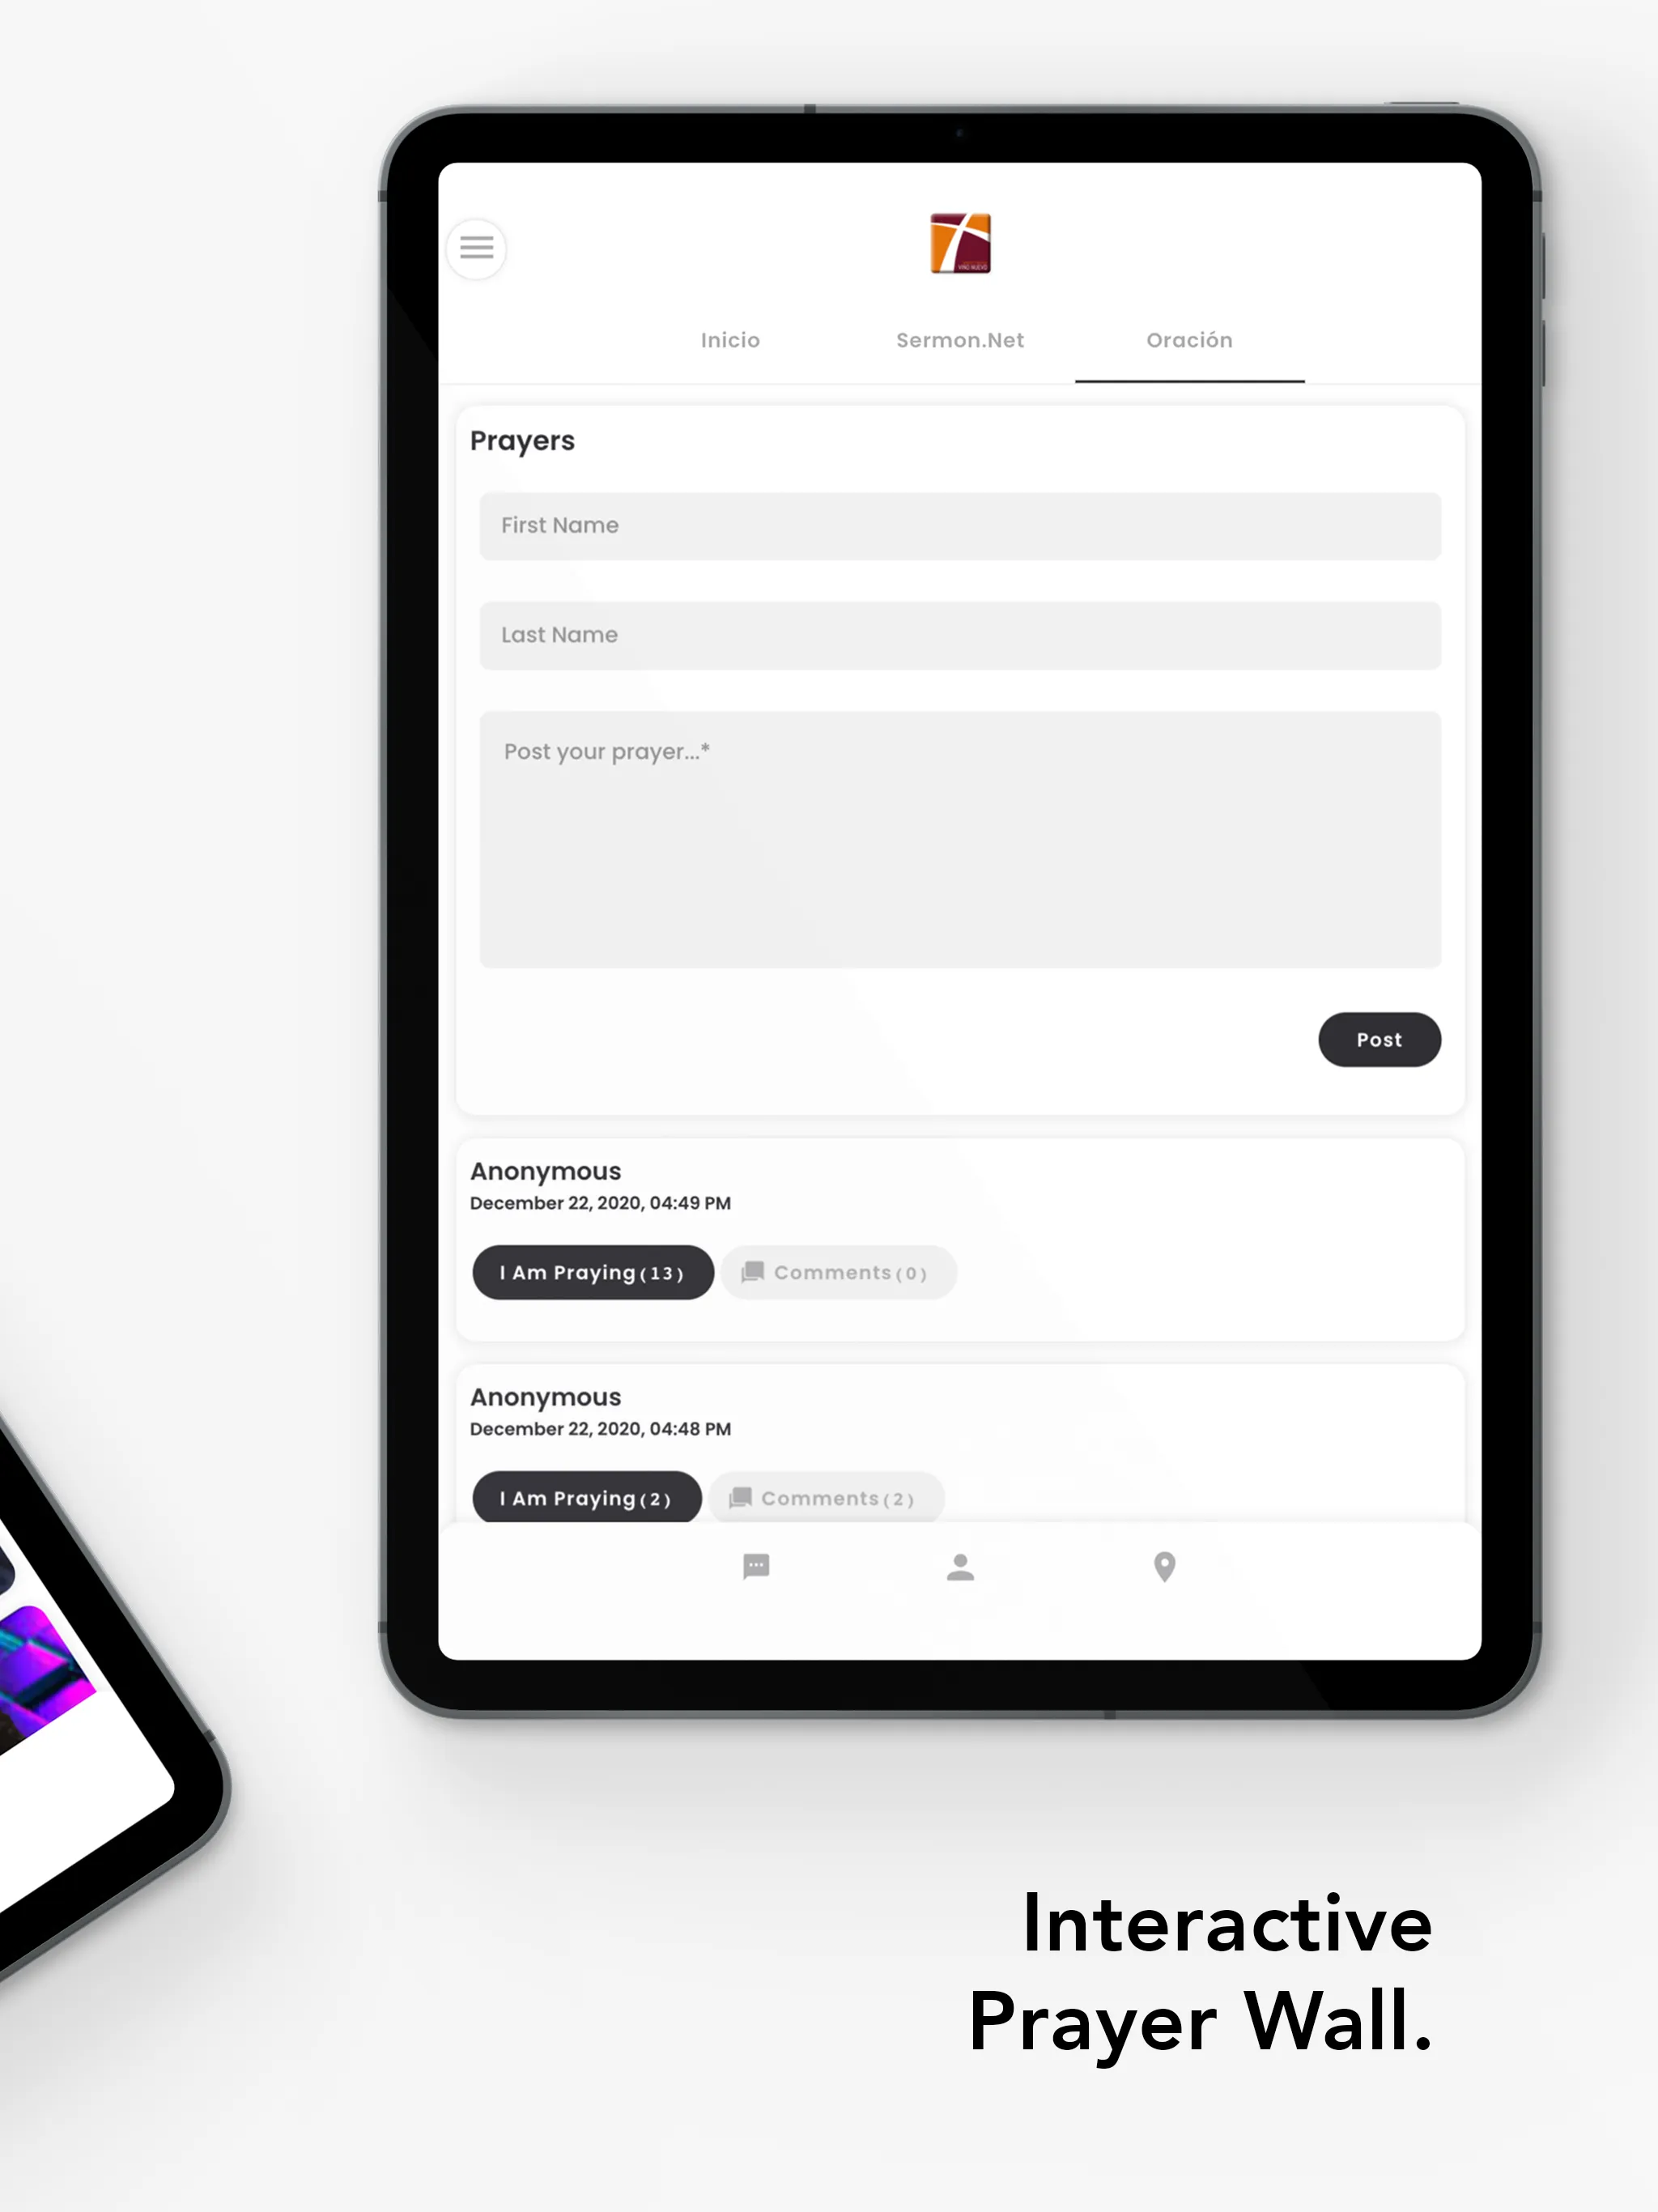Expand Comments on first anonymous post
This screenshot has width=1658, height=2212.
click(x=836, y=1271)
